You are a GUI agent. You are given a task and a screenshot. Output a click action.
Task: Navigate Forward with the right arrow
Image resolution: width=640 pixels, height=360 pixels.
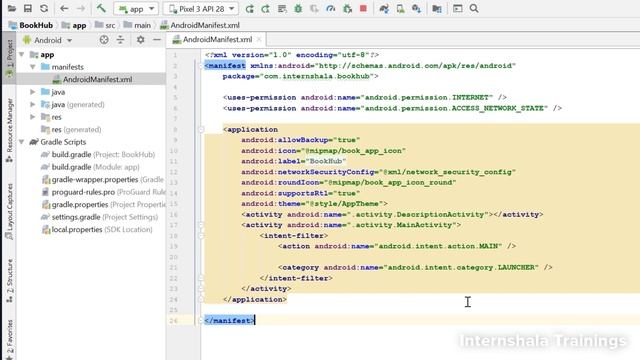(81, 9)
